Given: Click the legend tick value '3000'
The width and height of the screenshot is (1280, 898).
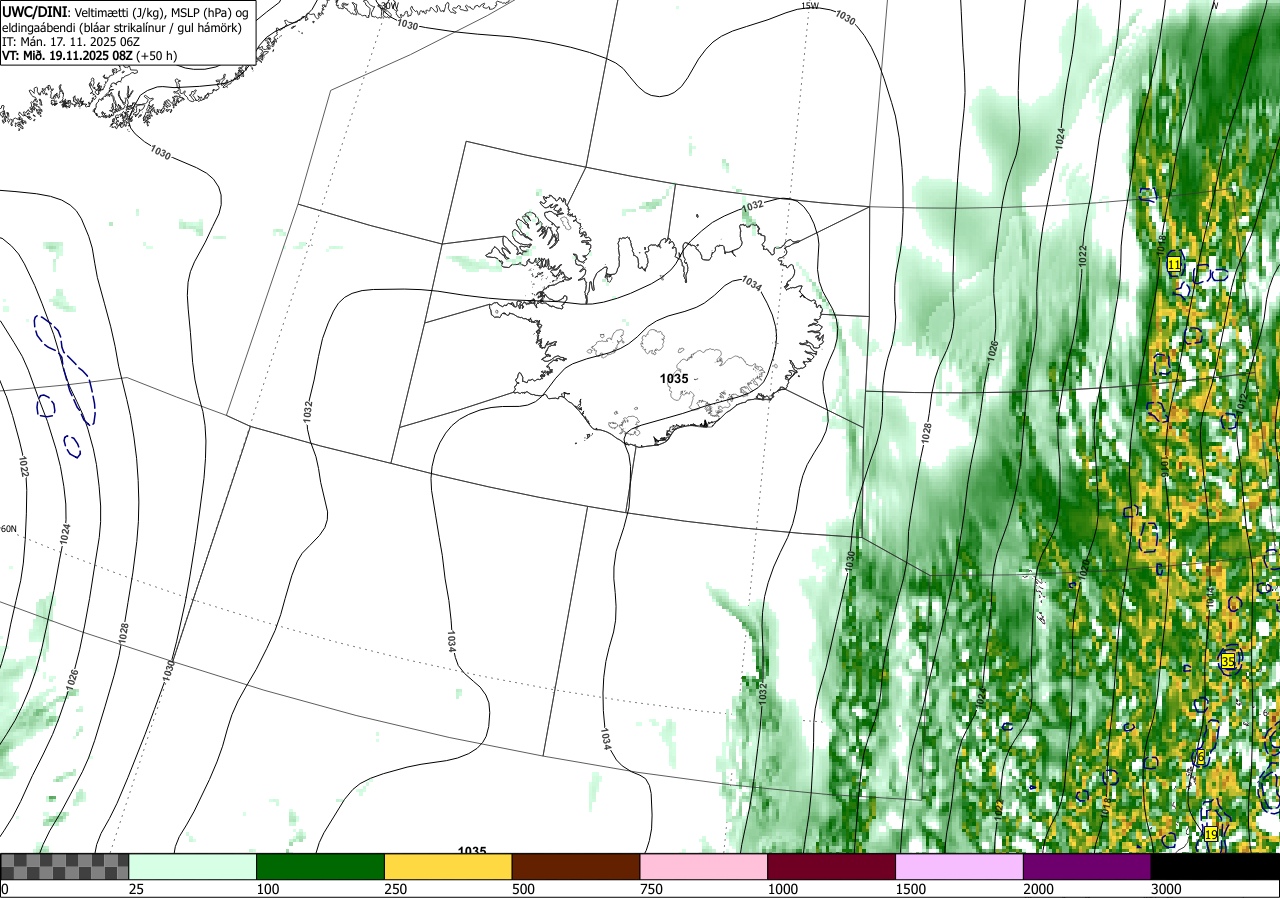Looking at the screenshot, I should tap(1166, 889).
